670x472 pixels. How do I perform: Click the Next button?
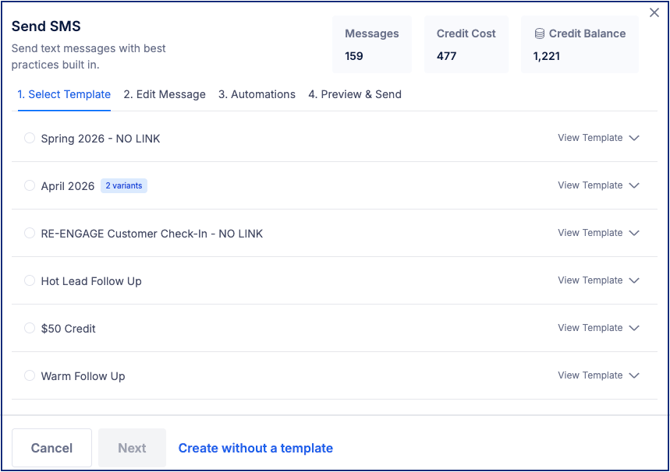pos(132,448)
